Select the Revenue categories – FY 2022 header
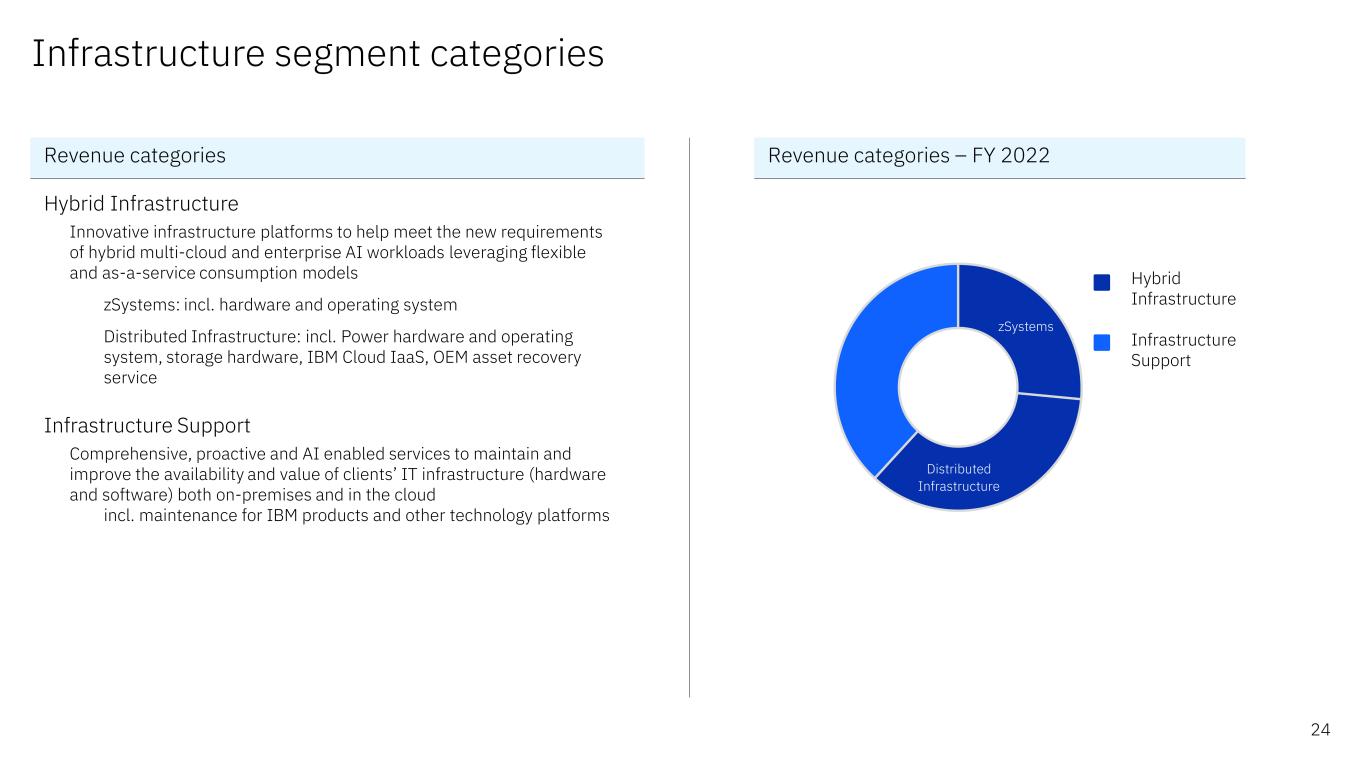This screenshot has width=1365, height=768. coord(999,156)
